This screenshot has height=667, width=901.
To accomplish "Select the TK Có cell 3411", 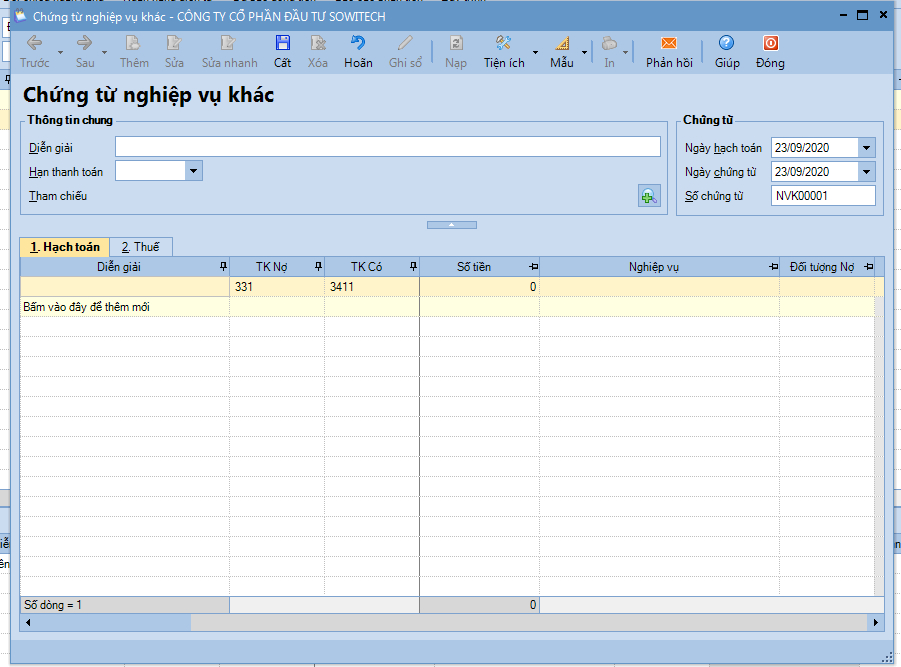I will [372, 287].
